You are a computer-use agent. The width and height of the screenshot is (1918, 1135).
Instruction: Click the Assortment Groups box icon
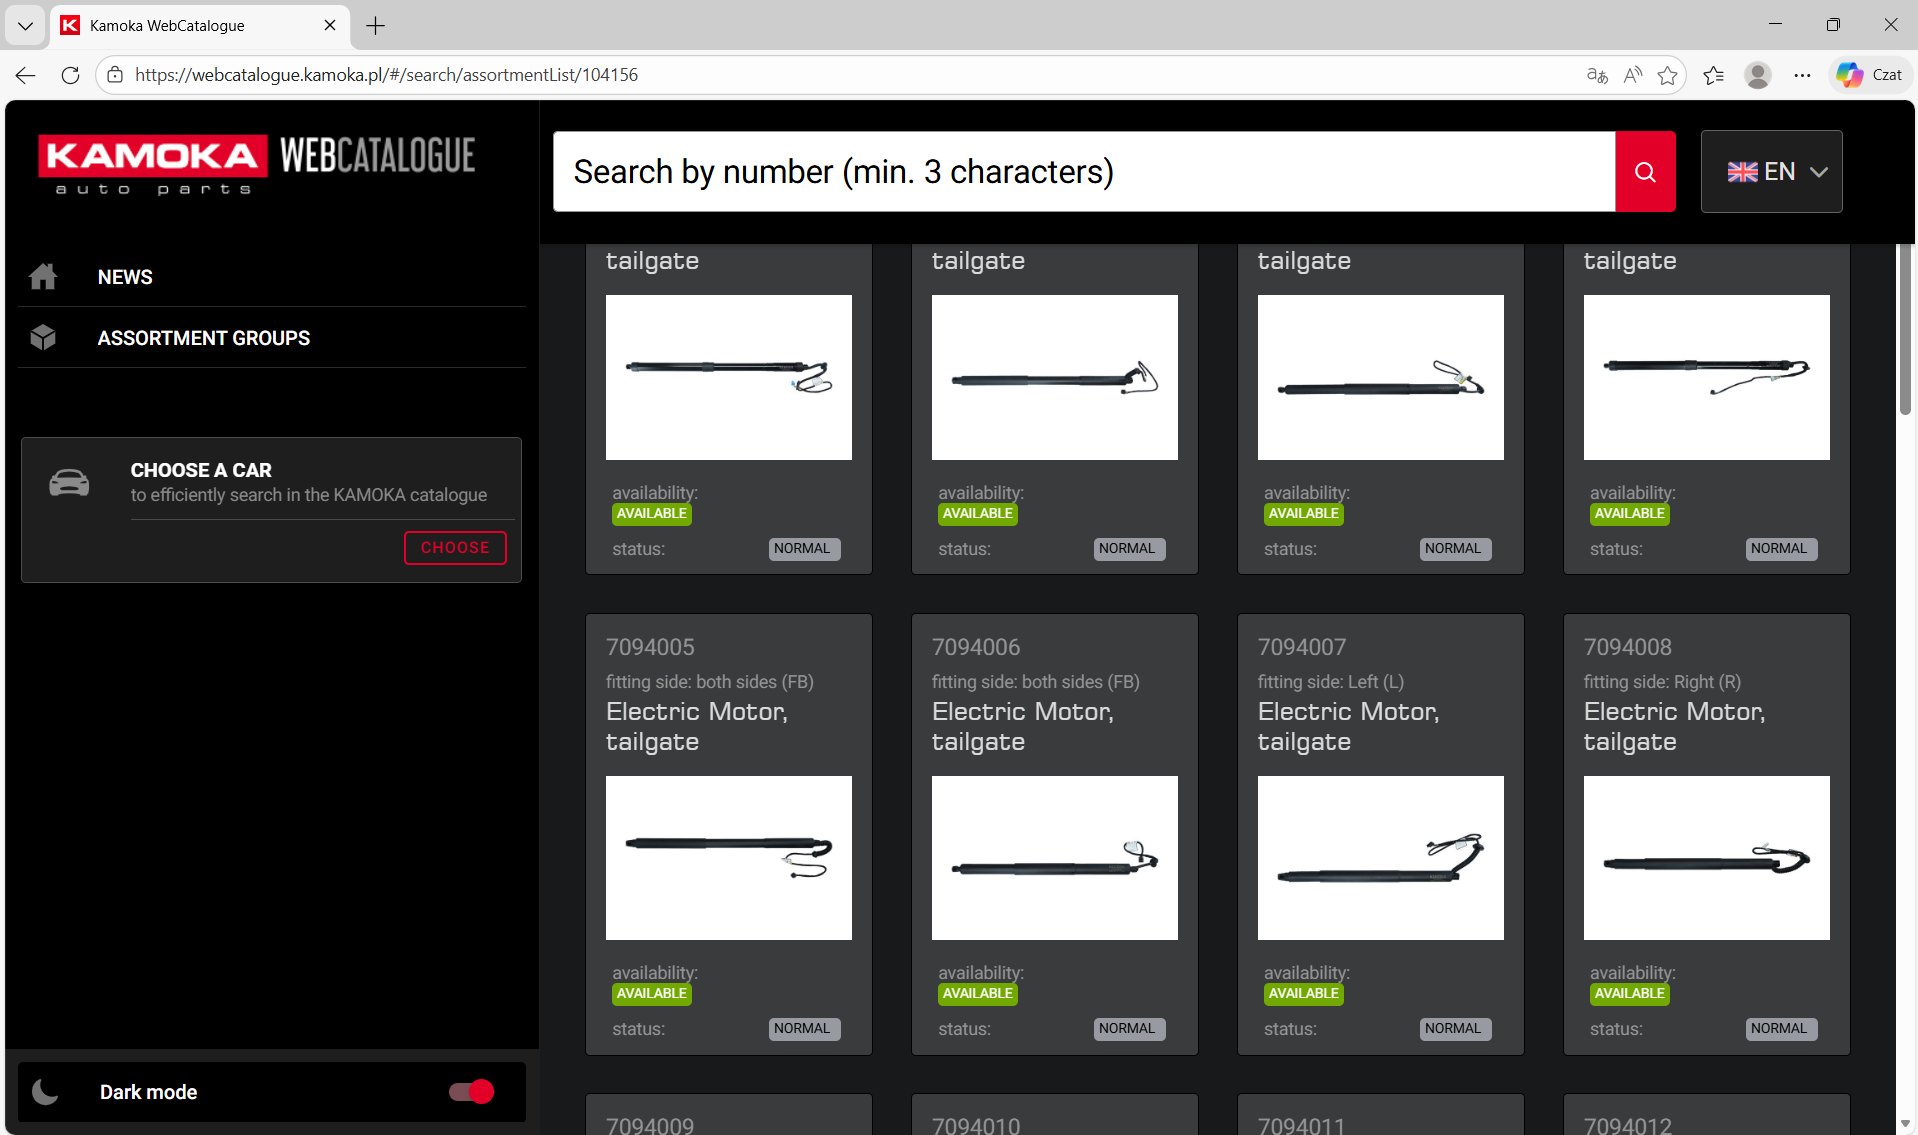point(43,338)
